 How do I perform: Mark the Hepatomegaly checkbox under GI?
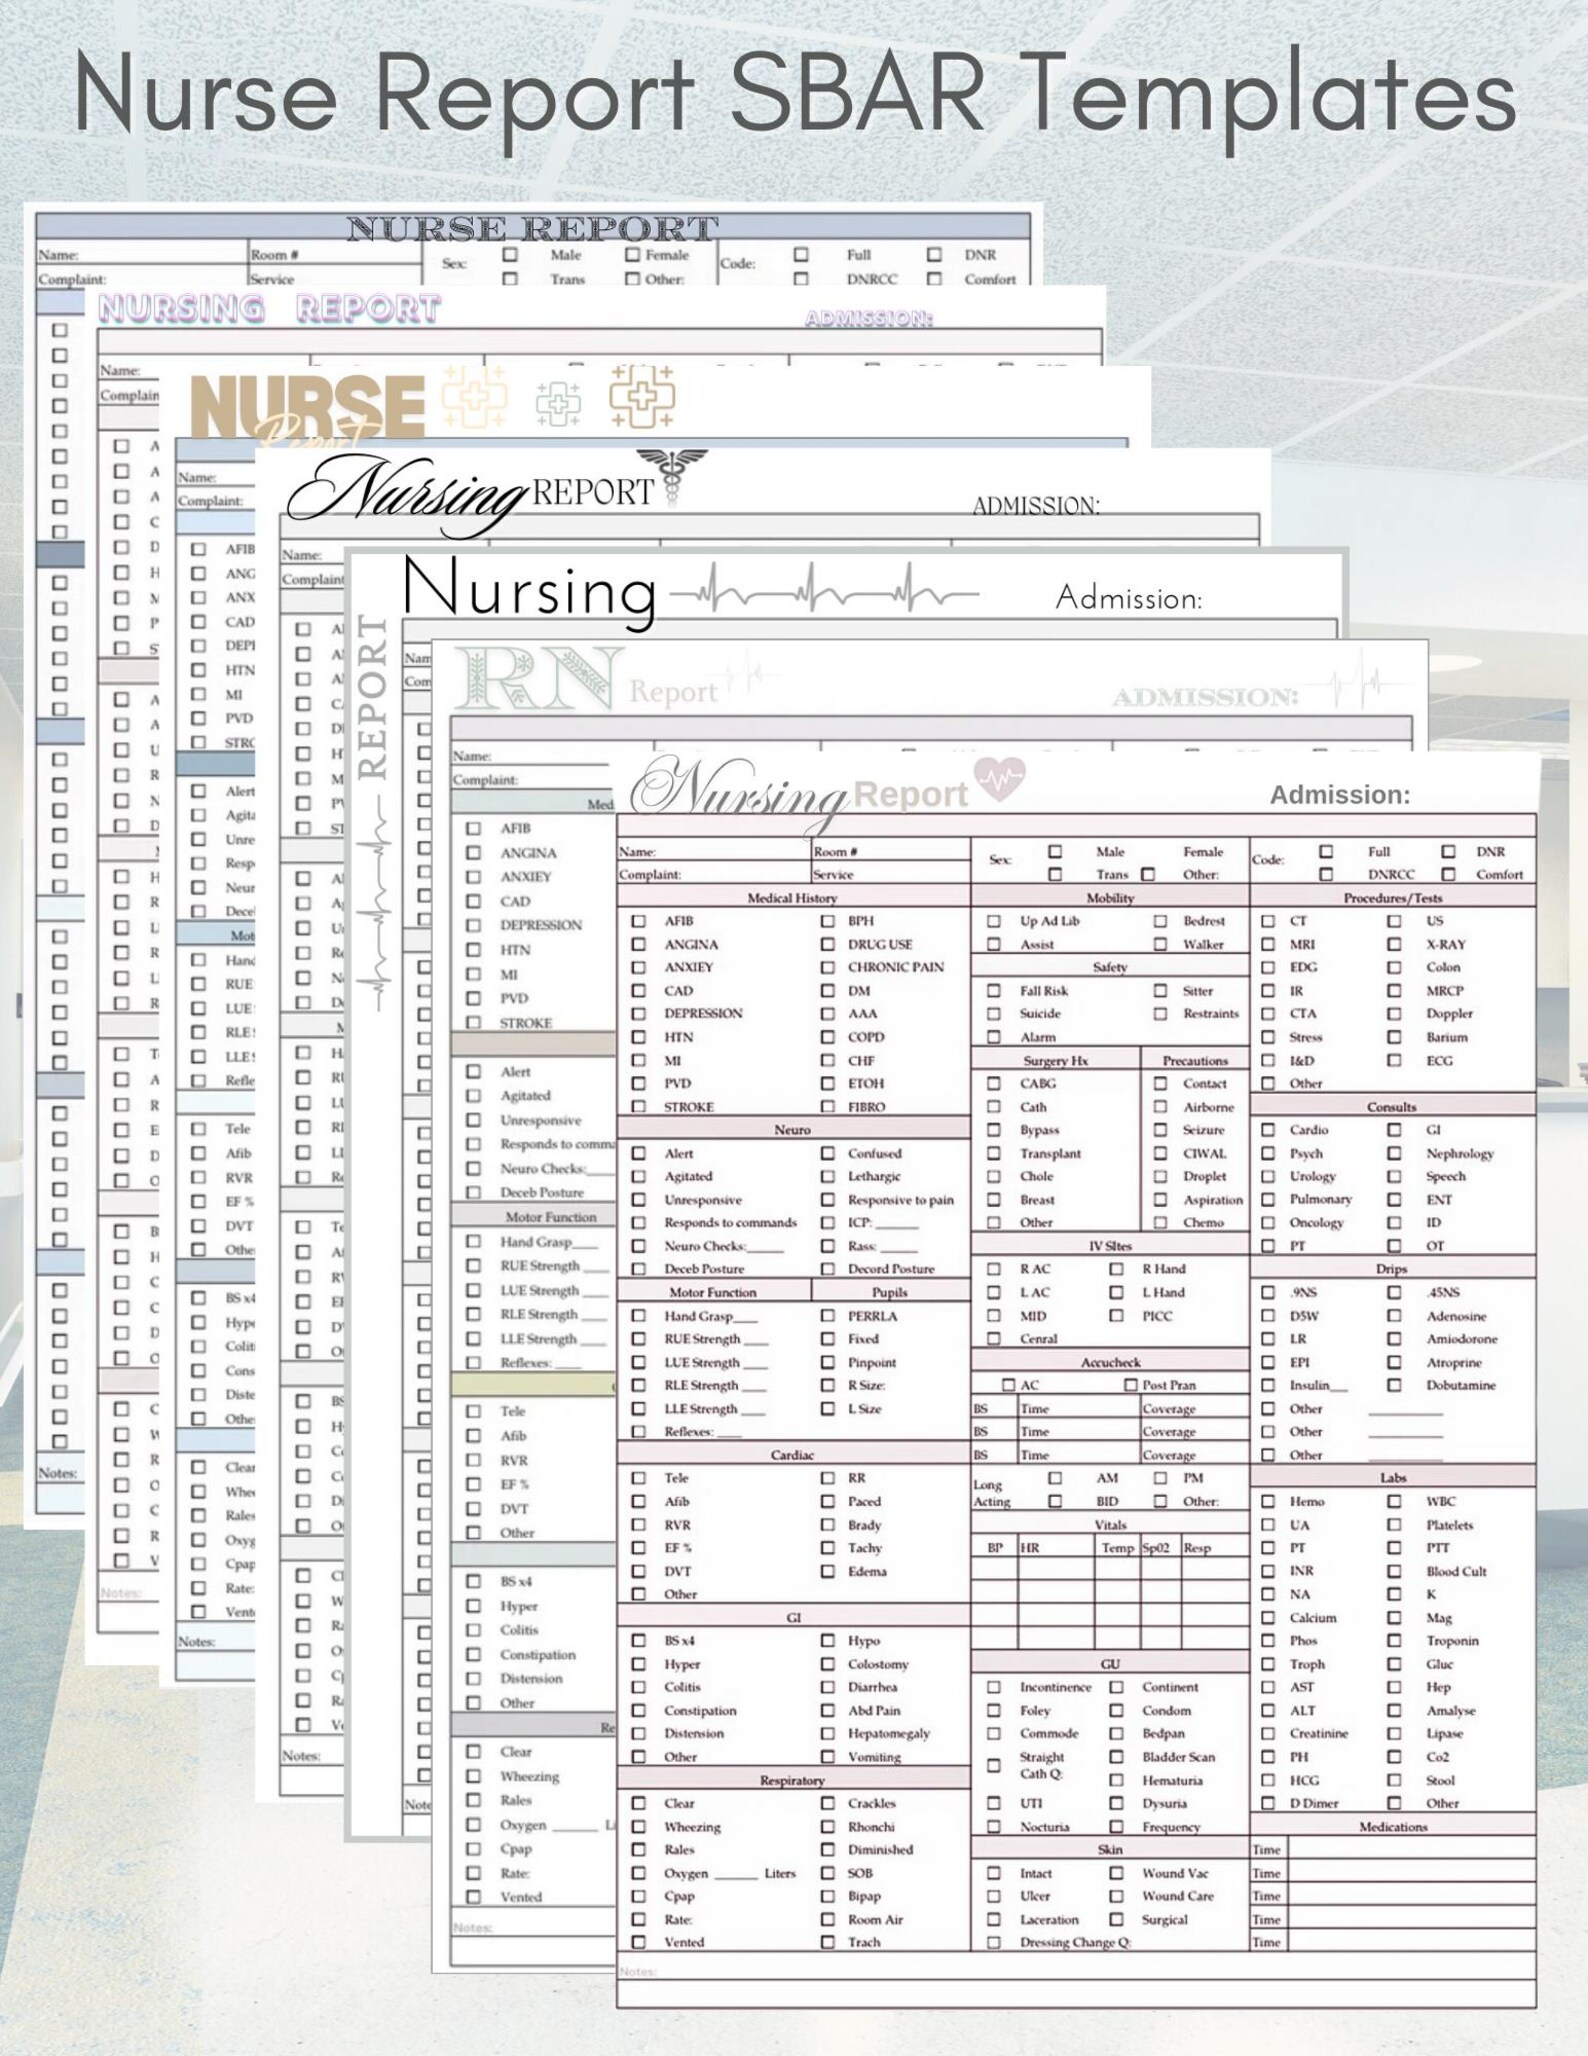point(828,1733)
